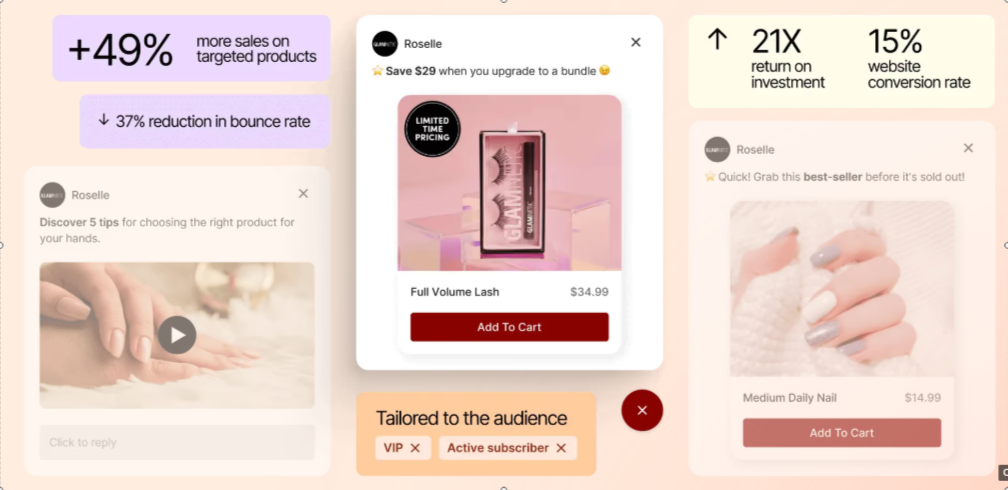
Task: Remove the VIP audience tag
Action: 415,448
